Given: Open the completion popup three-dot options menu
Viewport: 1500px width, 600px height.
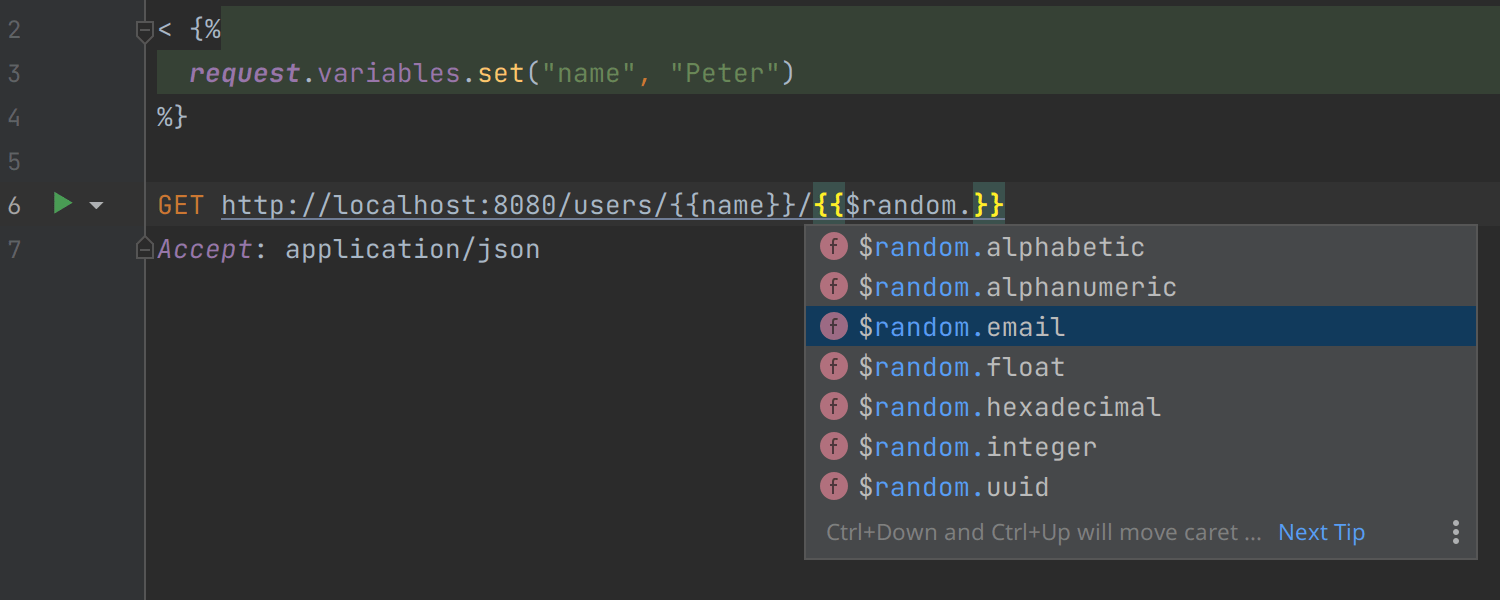Looking at the screenshot, I should [1455, 532].
